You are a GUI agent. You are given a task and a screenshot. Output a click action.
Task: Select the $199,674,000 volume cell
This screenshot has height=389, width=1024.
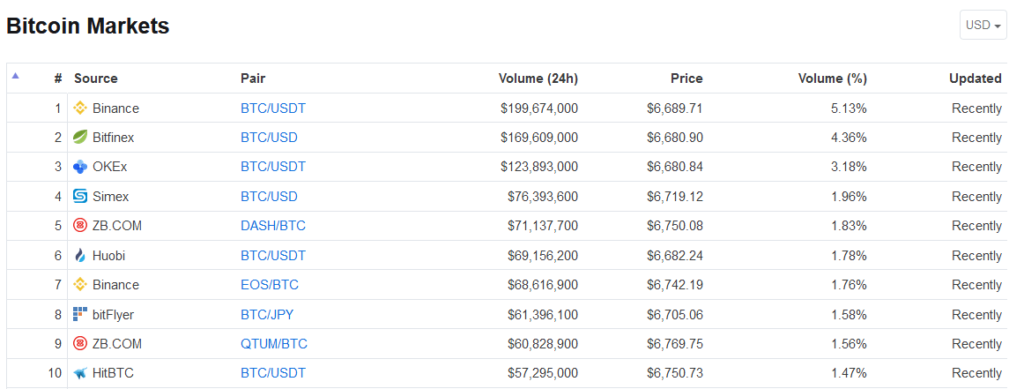tap(539, 108)
